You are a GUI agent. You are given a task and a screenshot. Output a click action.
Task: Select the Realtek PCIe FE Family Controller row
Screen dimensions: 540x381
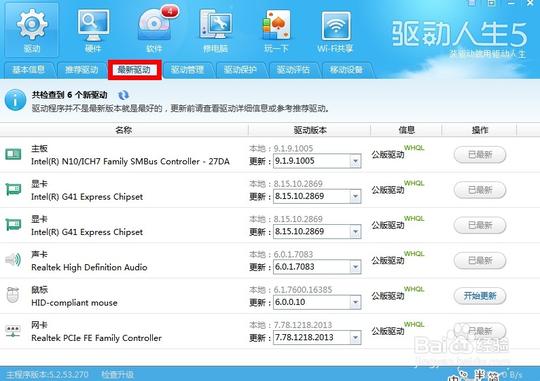click(x=270, y=331)
